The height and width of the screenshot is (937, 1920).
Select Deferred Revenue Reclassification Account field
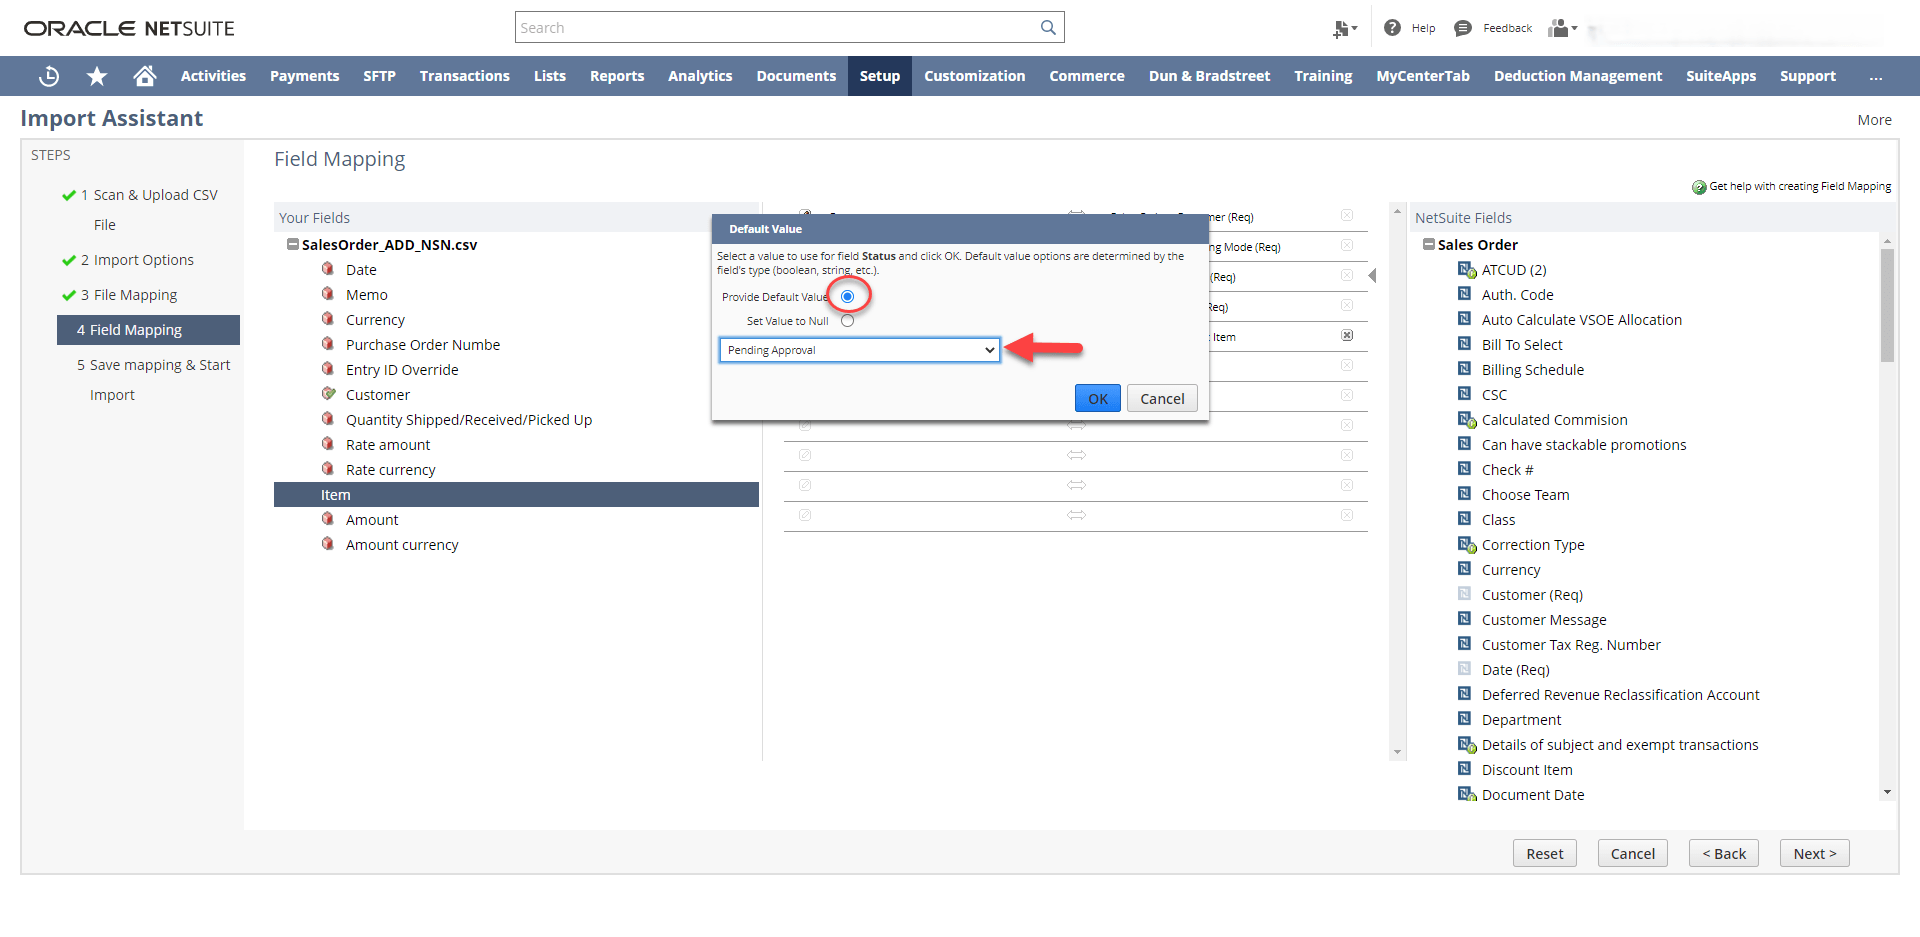click(x=1620, y=694)
